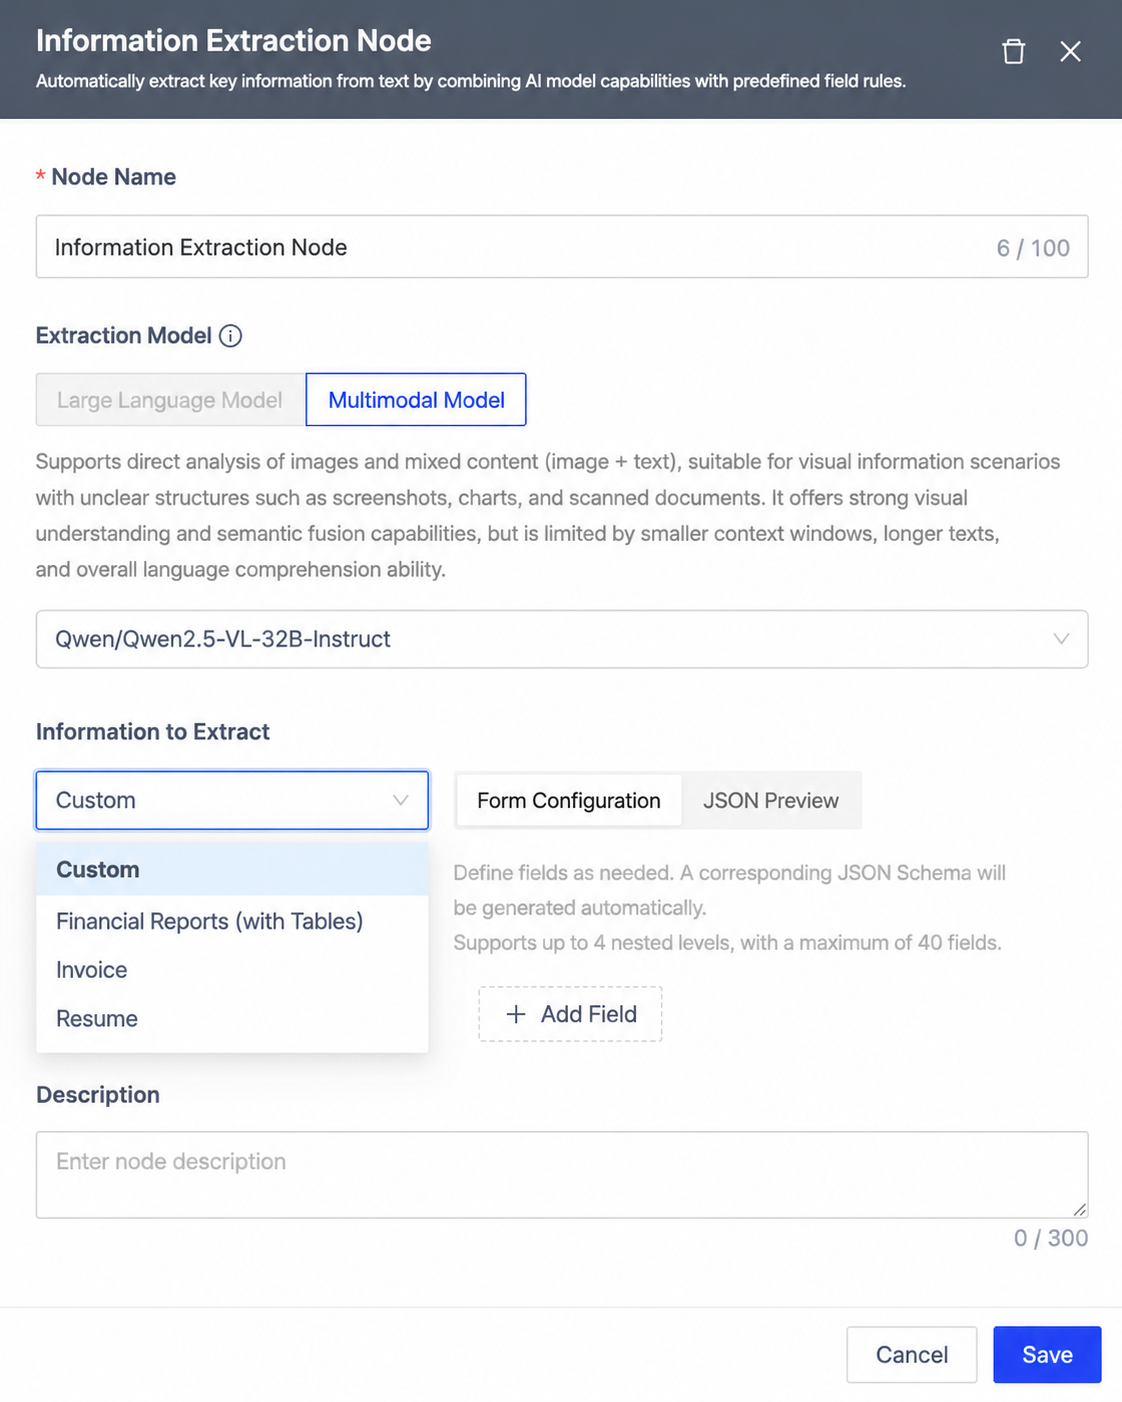Image resolution: width=1122 pixels, height=1402 pixels.
Task: Delete node using the trash icon
Action: pyautogui.click(x=1013, y=51)
